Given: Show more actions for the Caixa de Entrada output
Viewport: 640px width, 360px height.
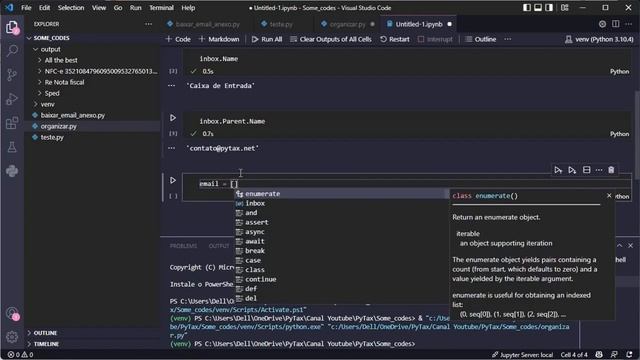Looking at the screenshot, I should click(x=171, y=86).
